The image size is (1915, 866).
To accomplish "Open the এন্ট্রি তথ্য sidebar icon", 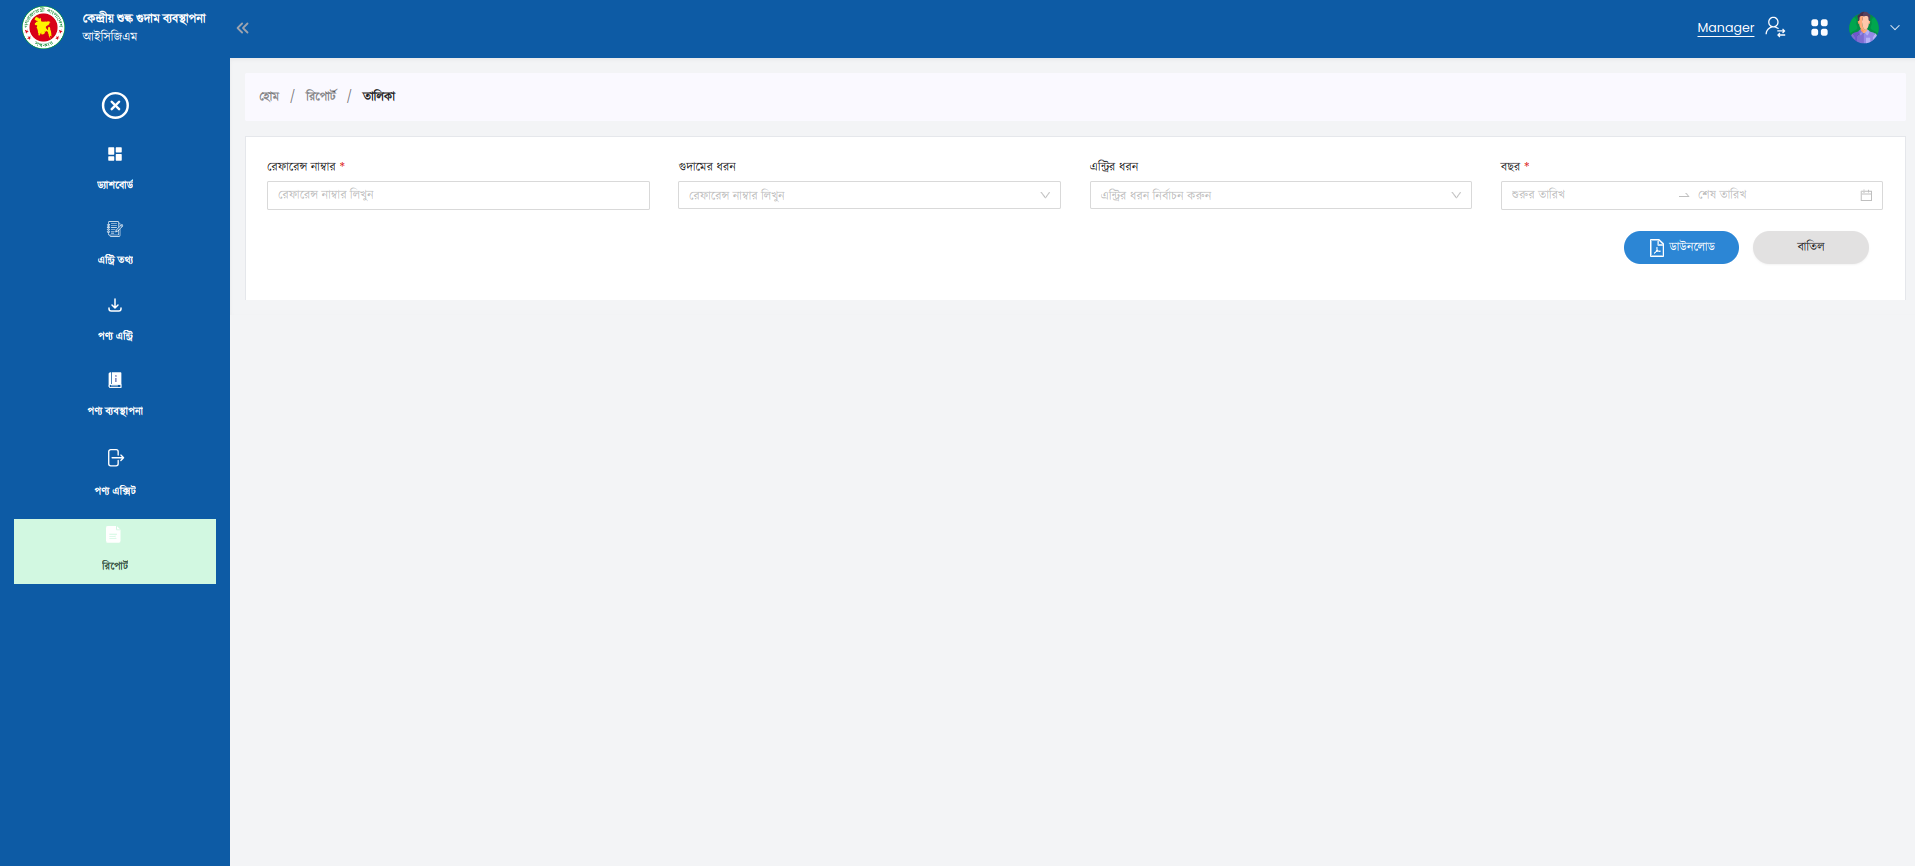I will (115, 229).
